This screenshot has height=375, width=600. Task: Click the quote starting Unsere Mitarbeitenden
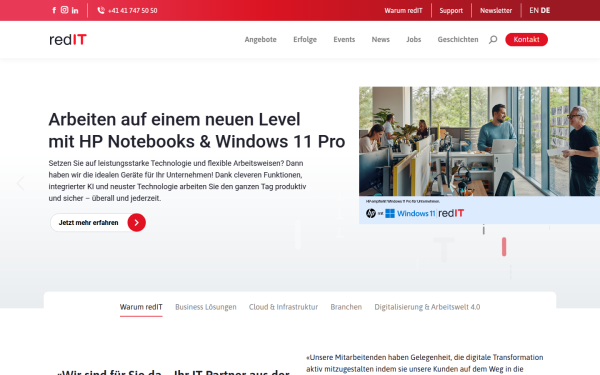point(425,363)
